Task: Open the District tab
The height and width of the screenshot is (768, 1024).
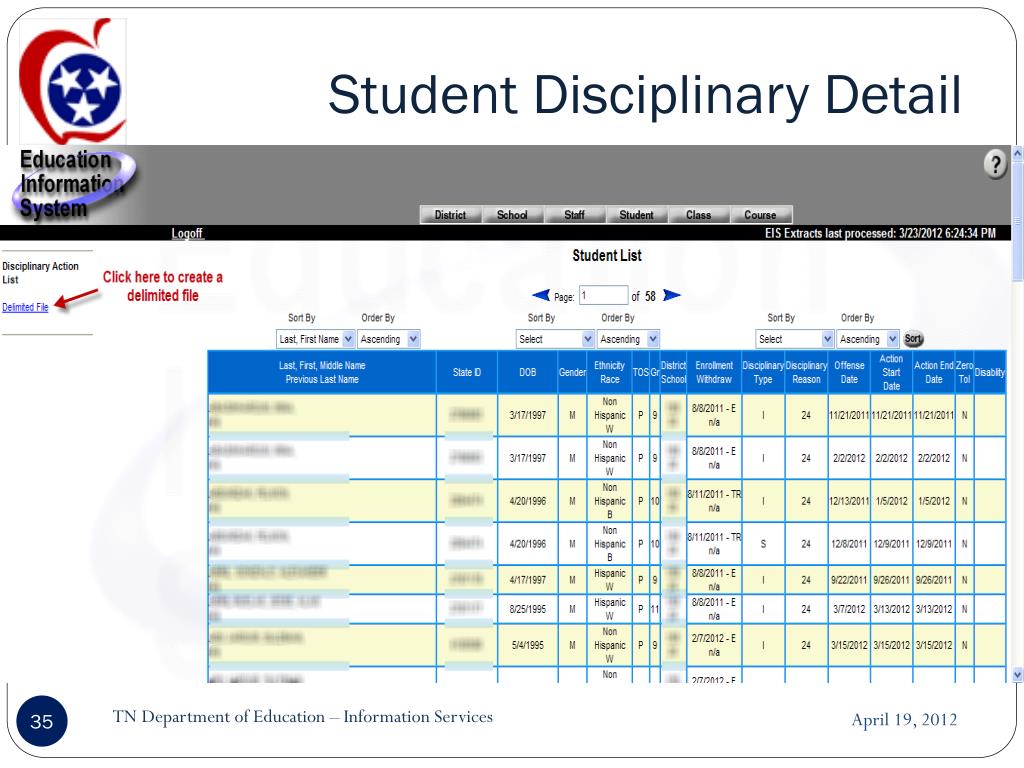Action: point(451,215)
